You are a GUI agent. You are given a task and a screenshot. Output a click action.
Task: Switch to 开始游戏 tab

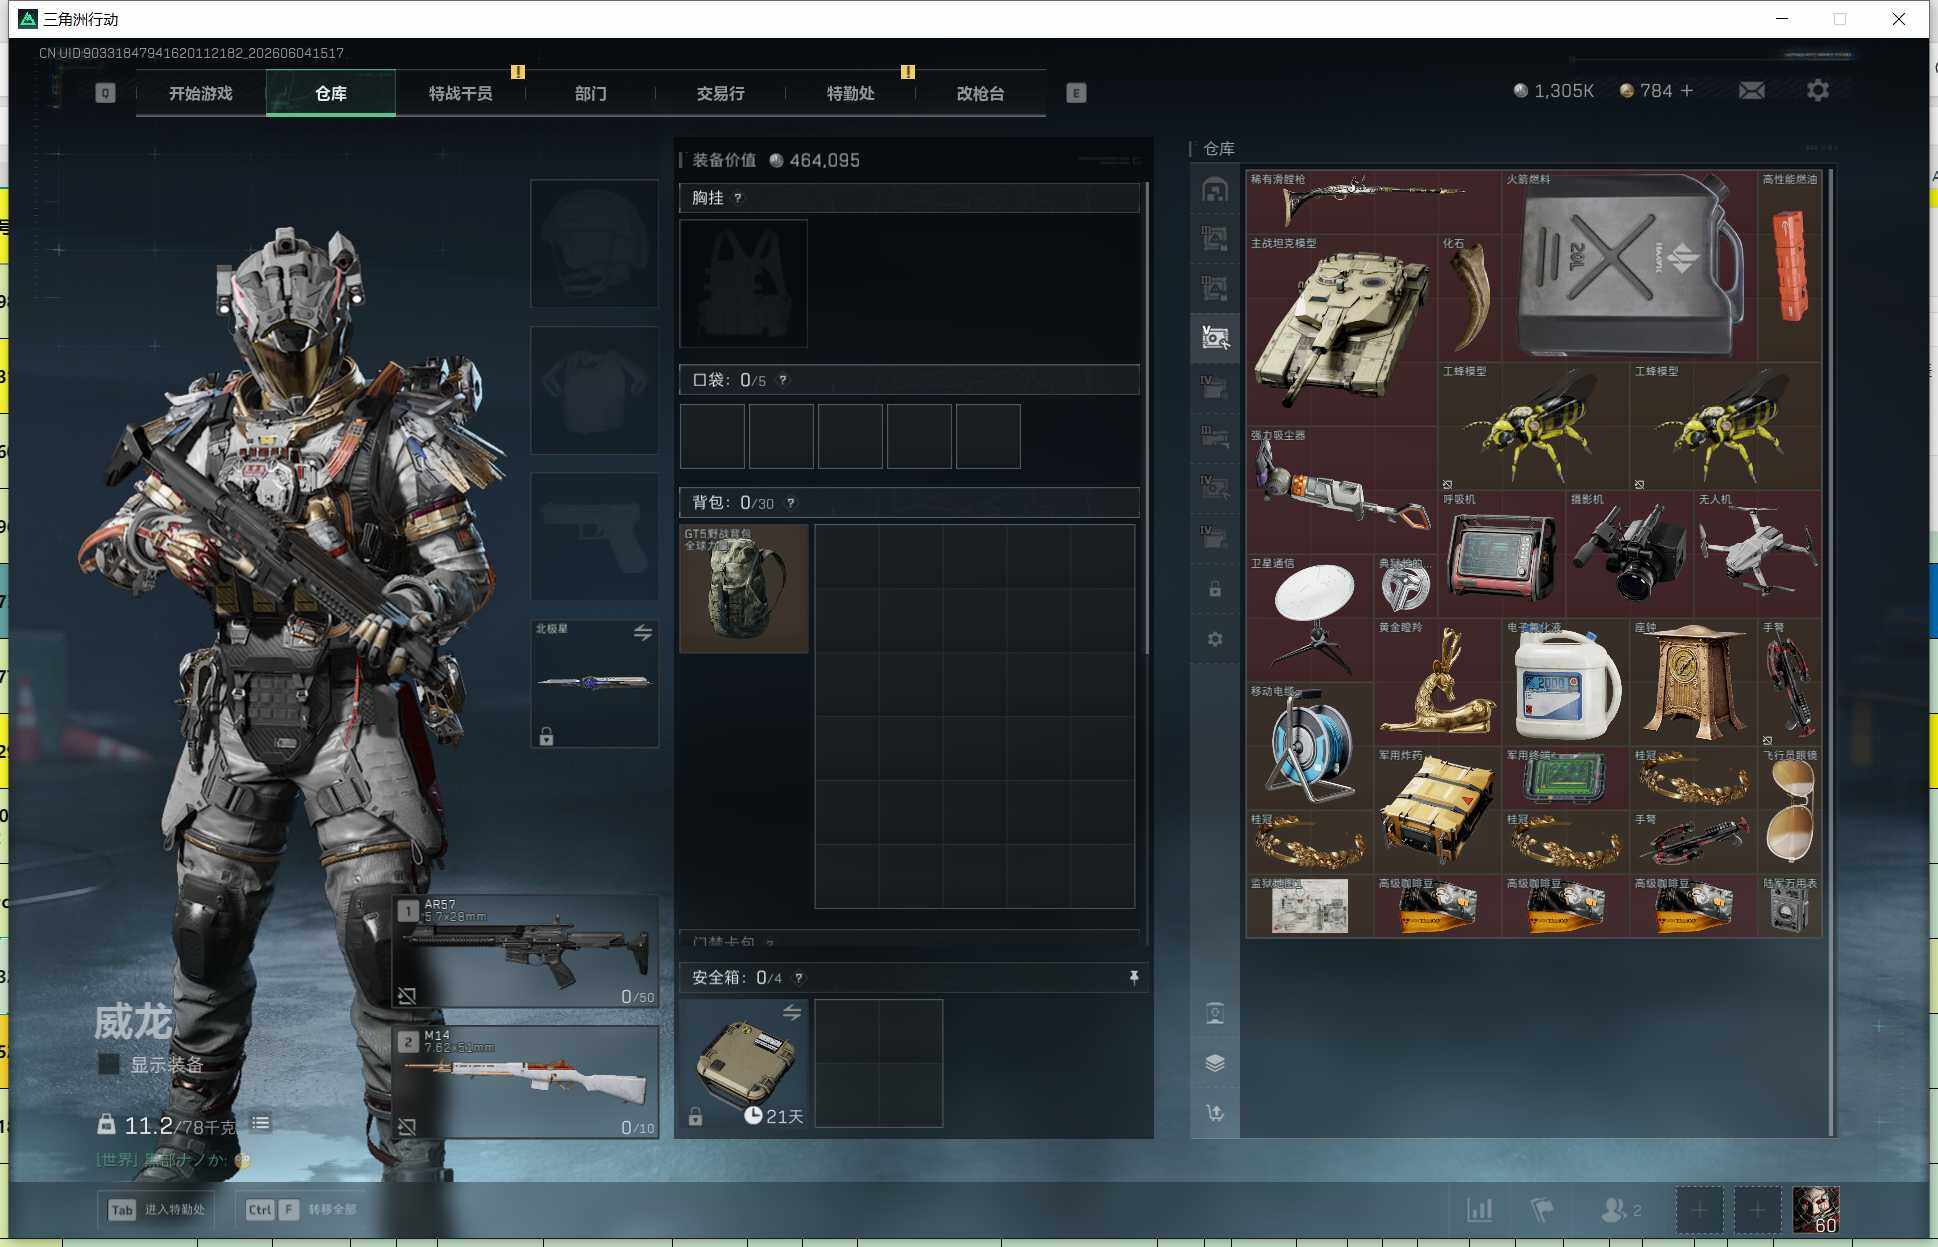201,93
